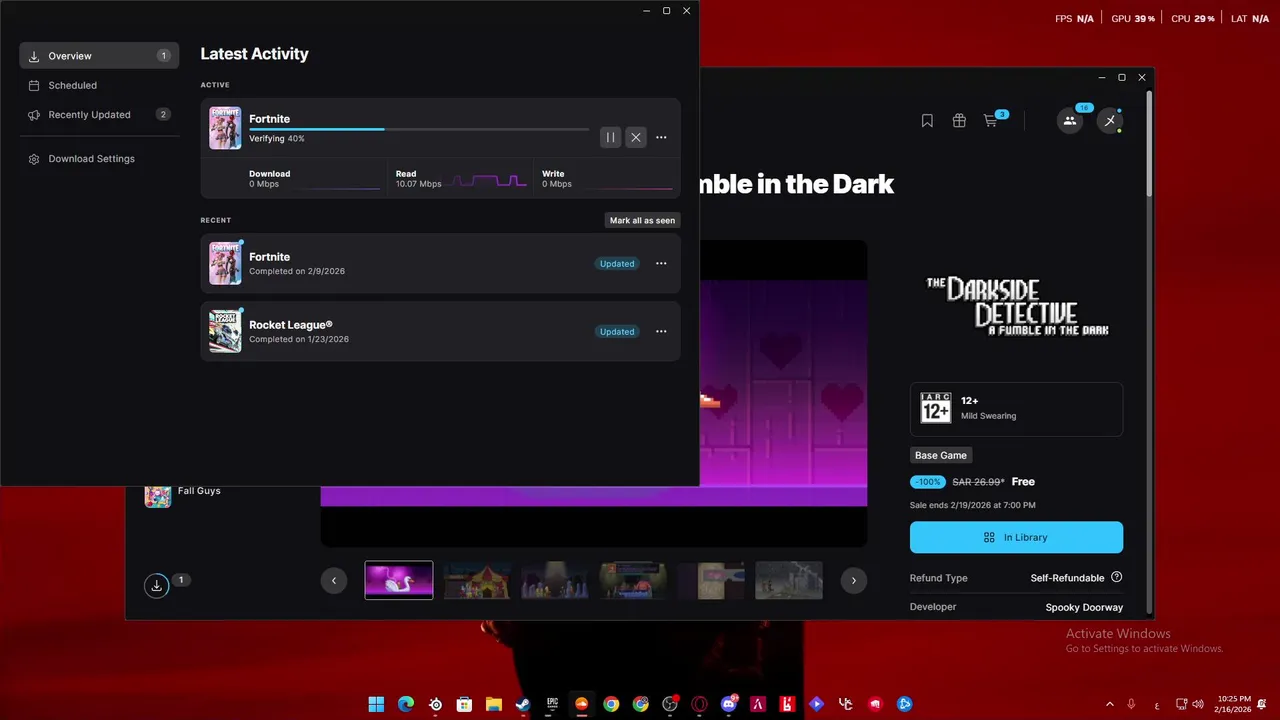Open Recently Updated section

[x=99, y=115]
